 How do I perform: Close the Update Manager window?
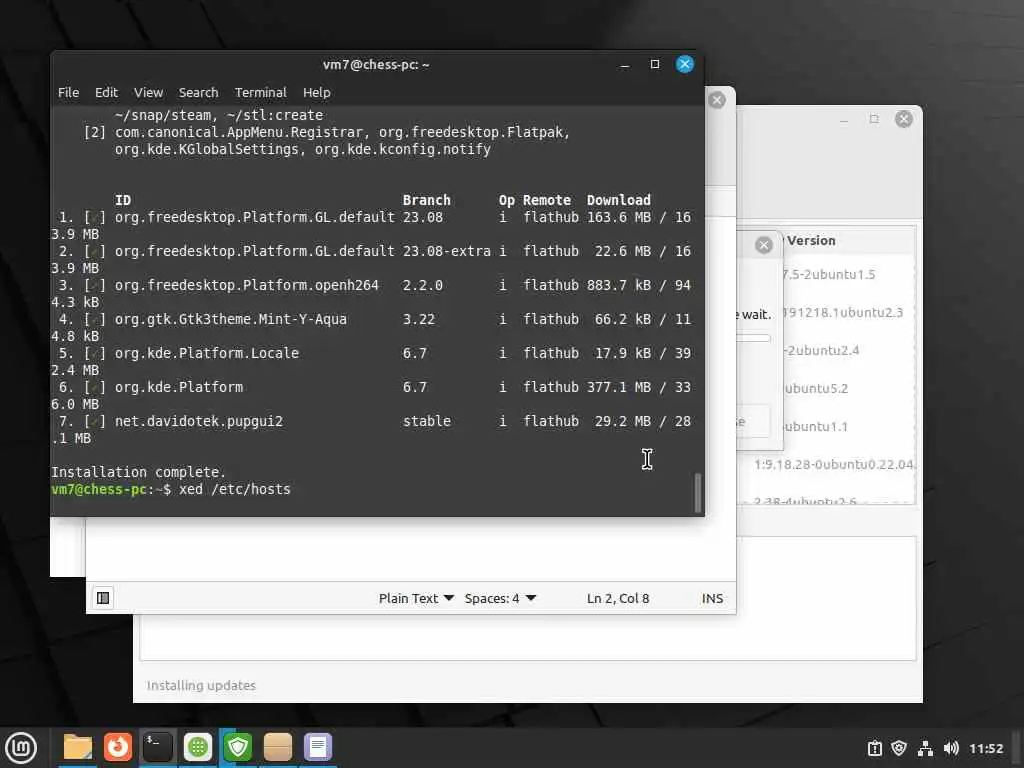tap(904, 119)
